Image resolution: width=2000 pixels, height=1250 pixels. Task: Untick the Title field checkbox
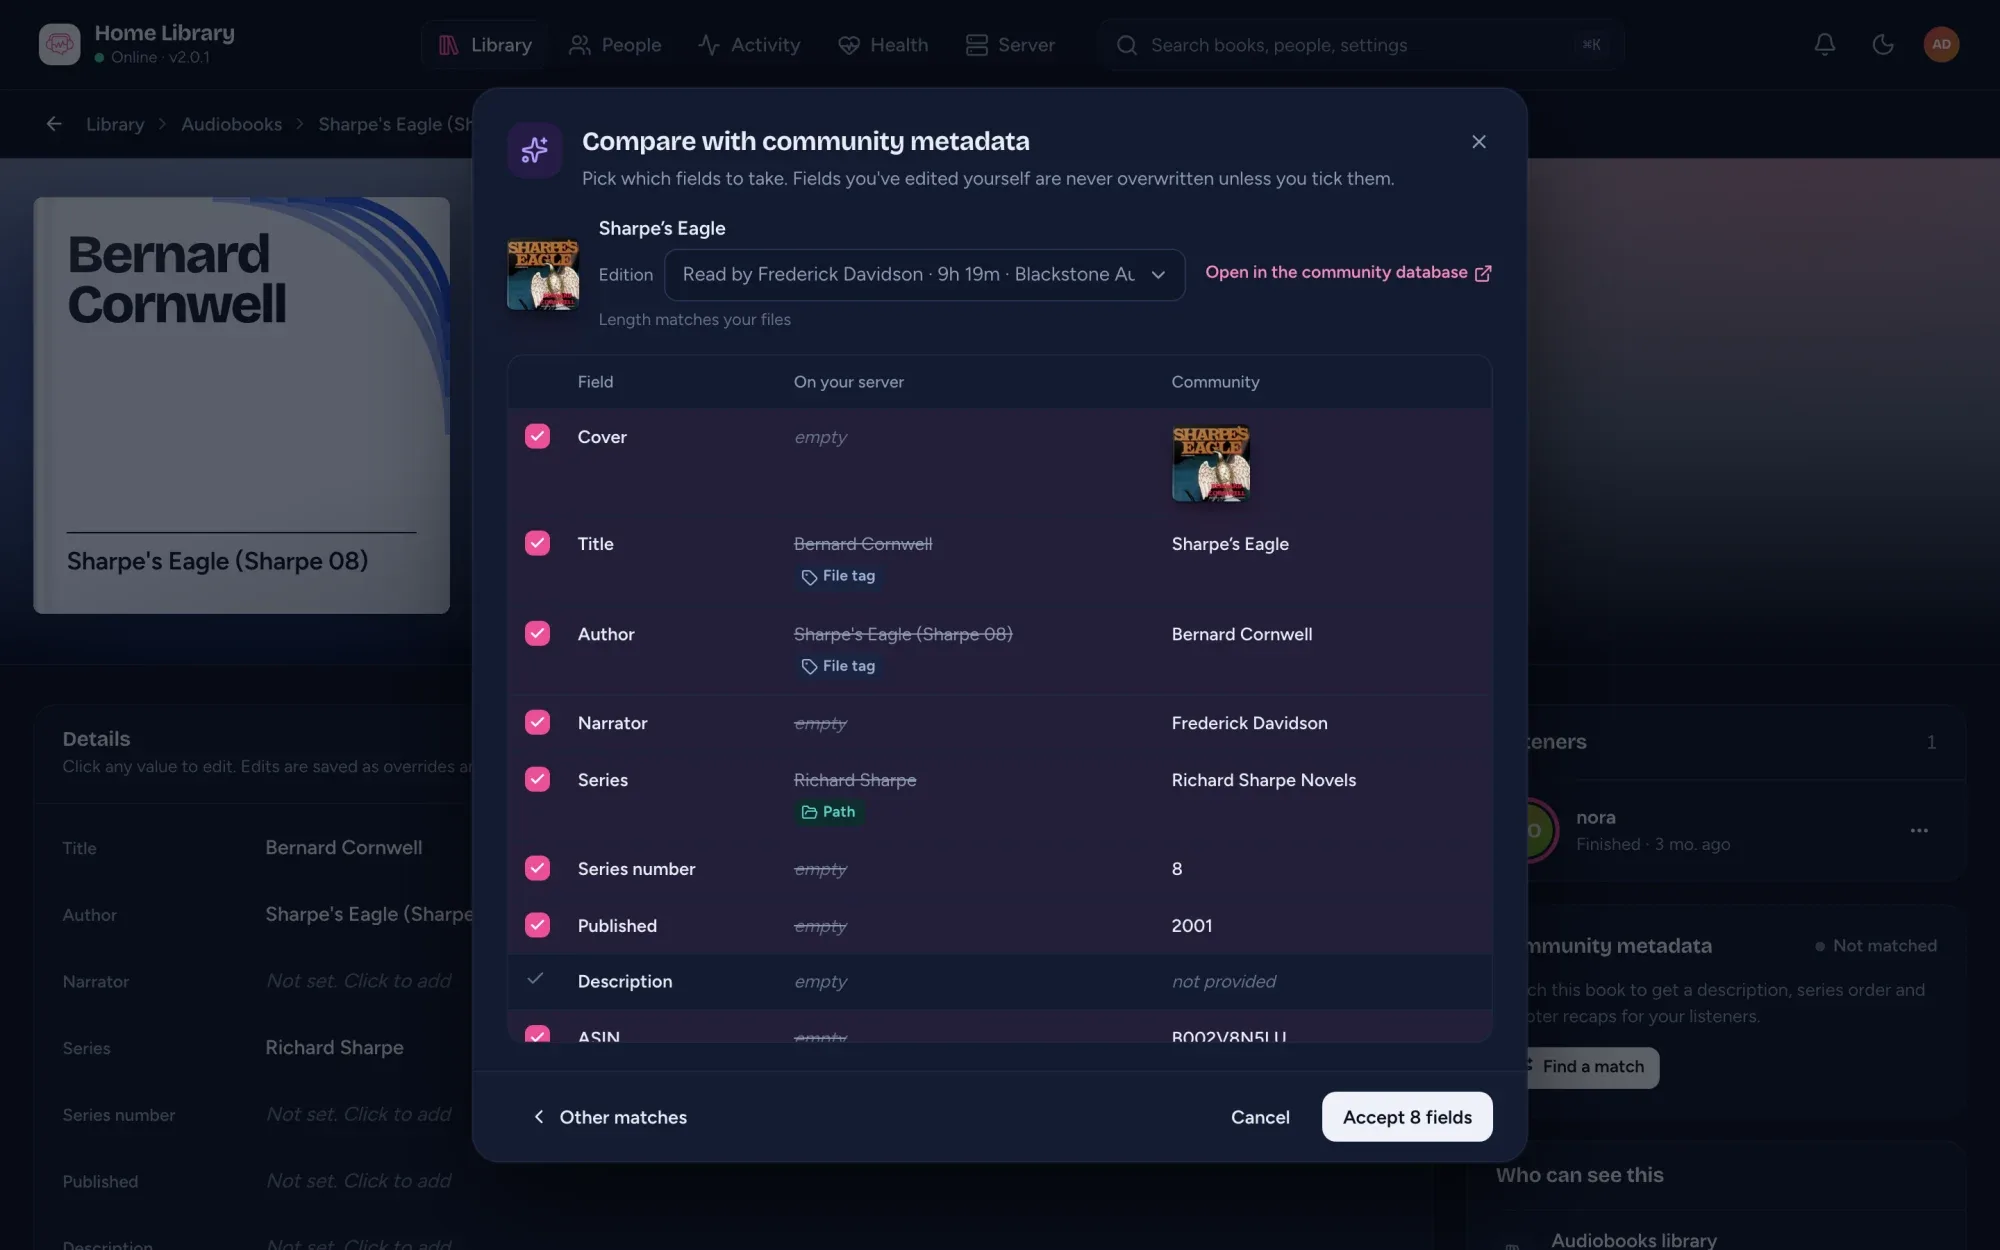pos(537,543)
